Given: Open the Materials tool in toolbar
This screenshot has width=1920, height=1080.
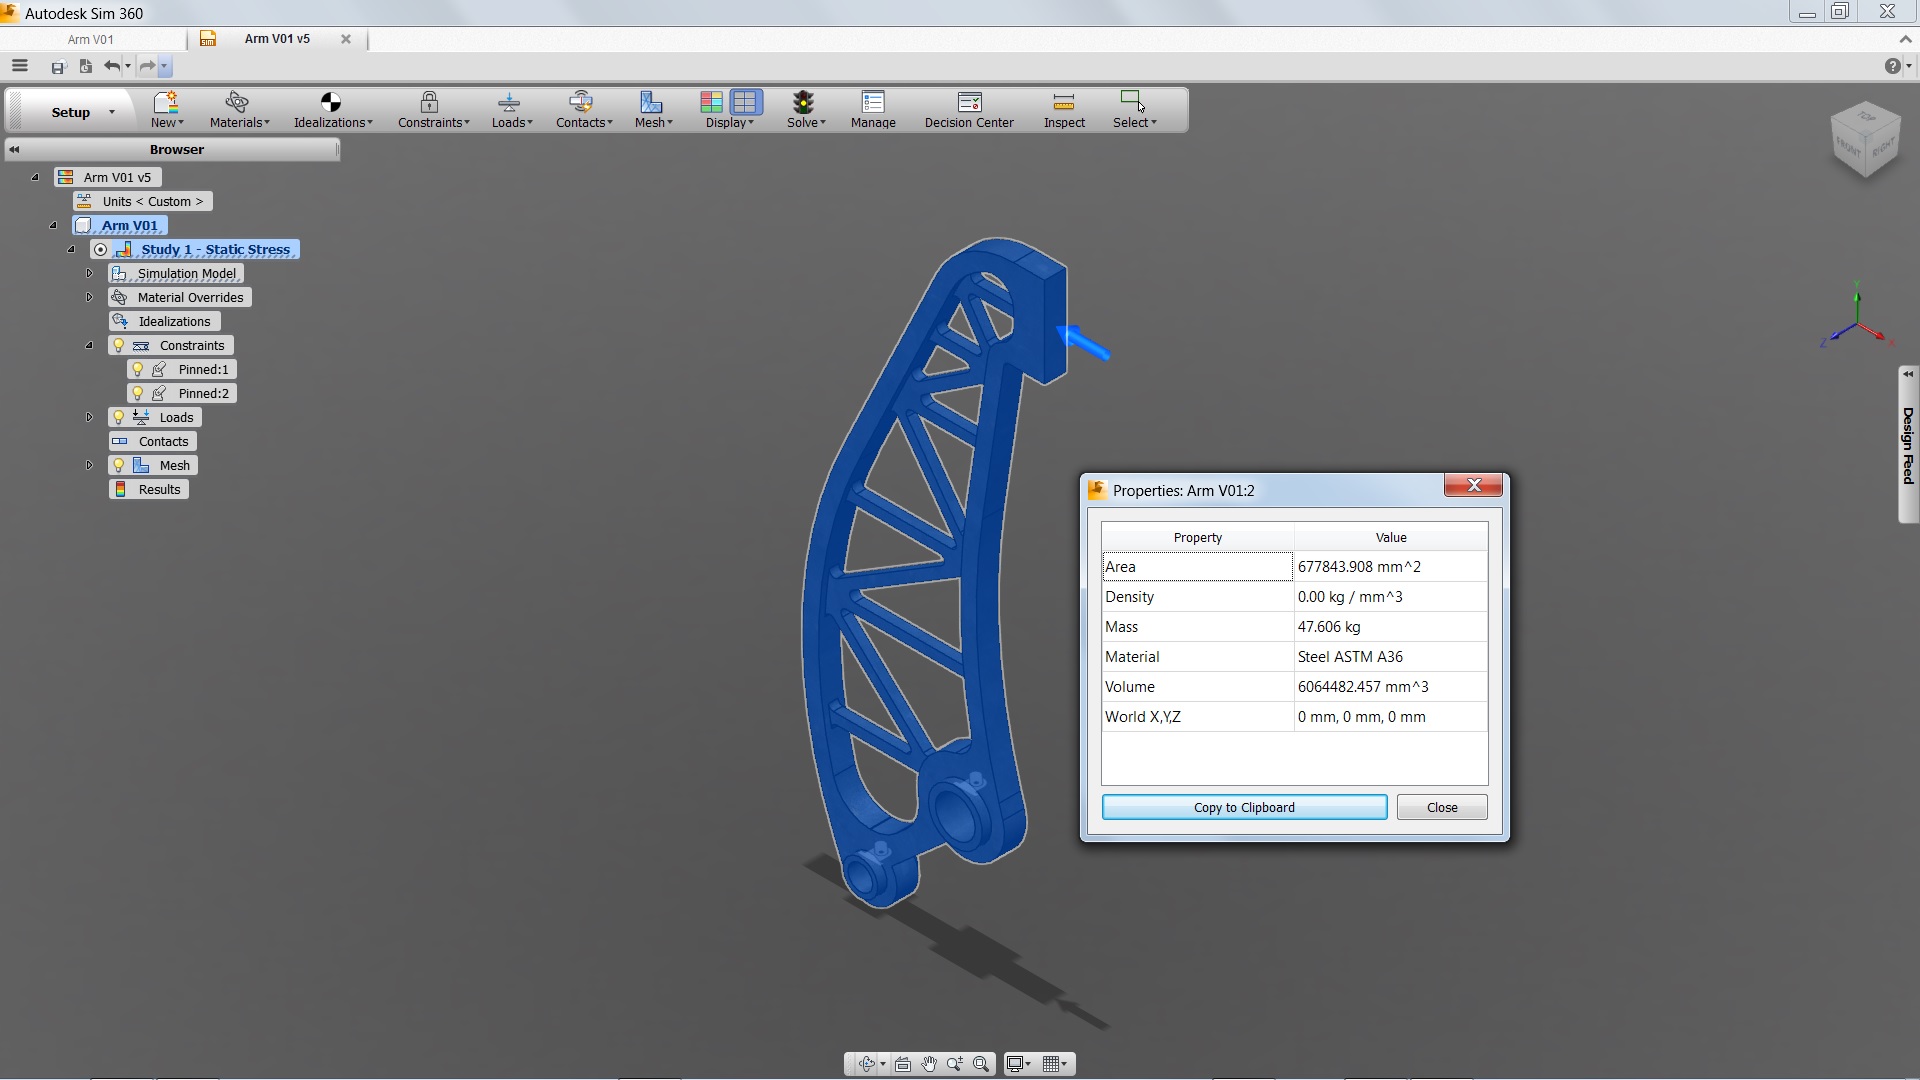Looking at the screenshot, I should click(238, 109).
